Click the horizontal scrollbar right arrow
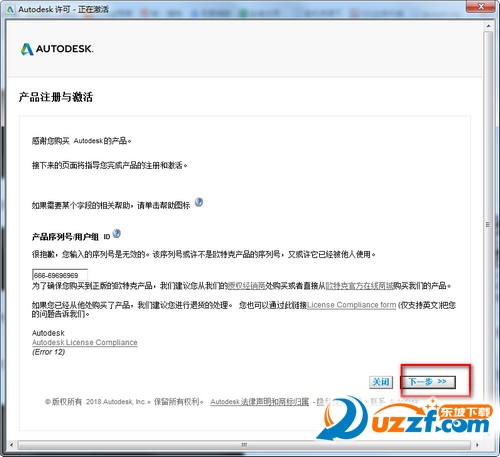This screenshot has width=500, height=457. (x=477, y=445)
